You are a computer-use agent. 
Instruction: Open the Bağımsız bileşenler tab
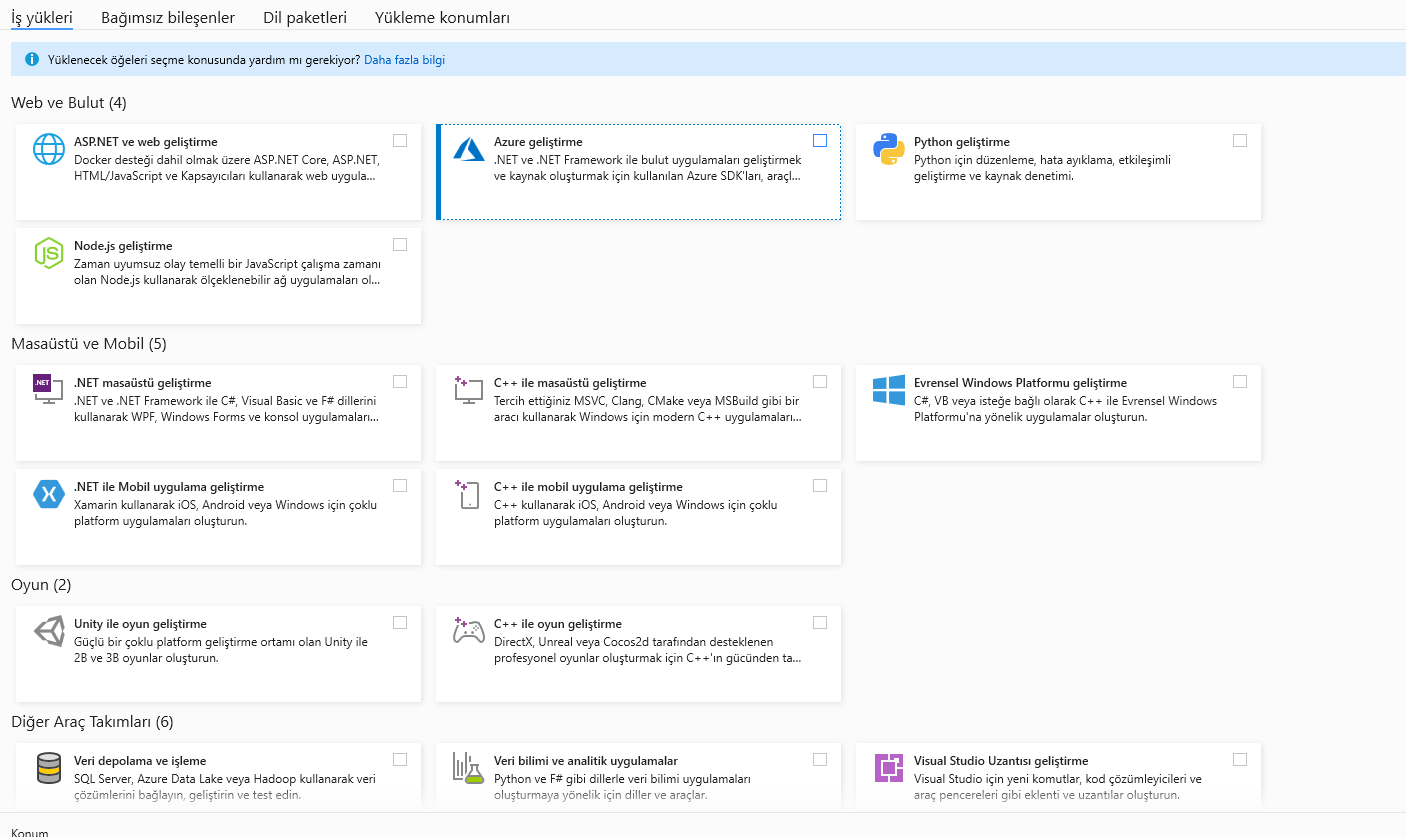click(x=168, y=18)
